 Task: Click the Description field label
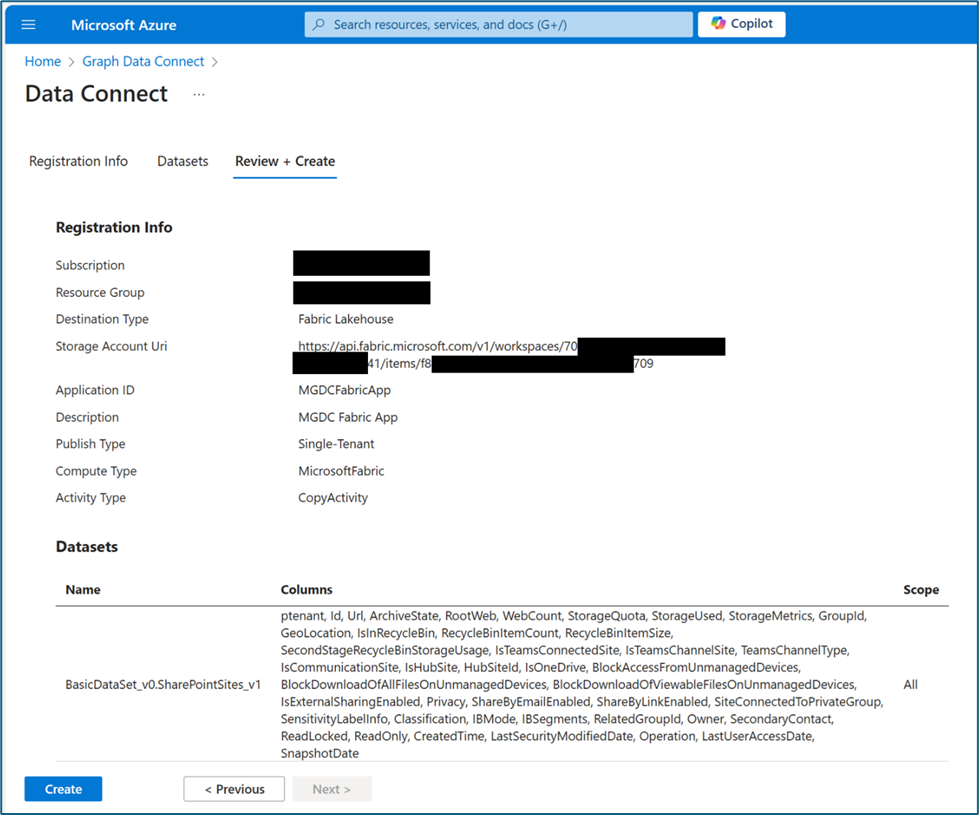(x=87, y=417)
